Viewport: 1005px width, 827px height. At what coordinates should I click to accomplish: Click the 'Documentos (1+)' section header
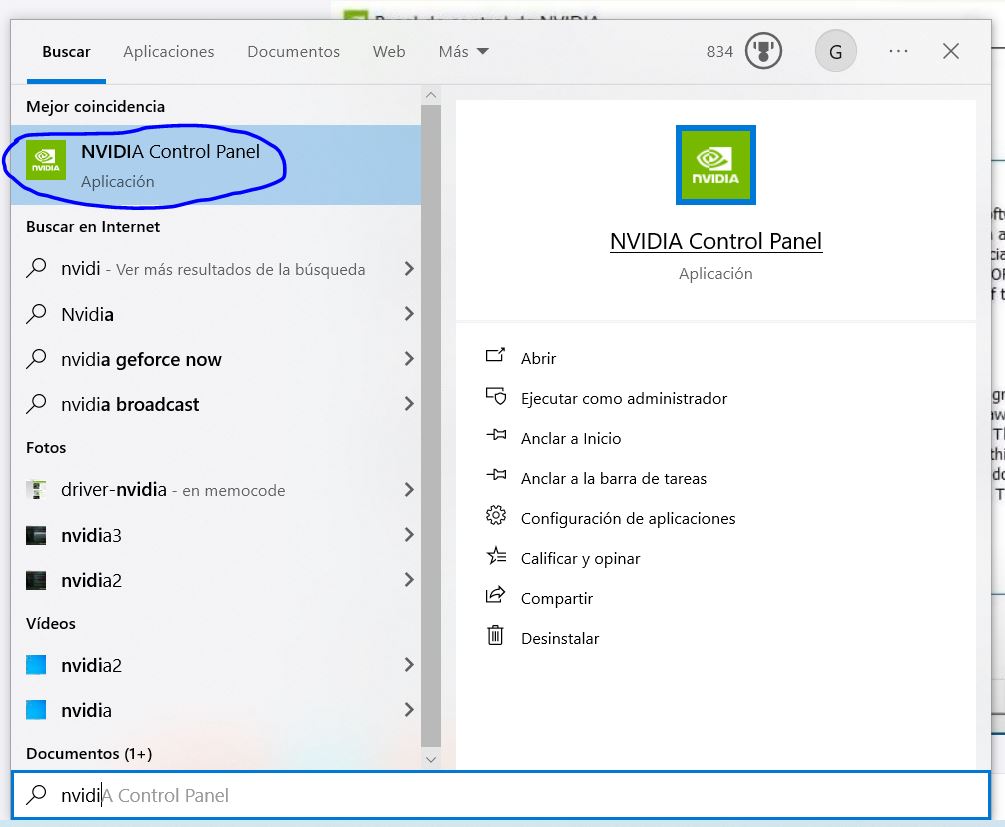[x=89, y=753]
